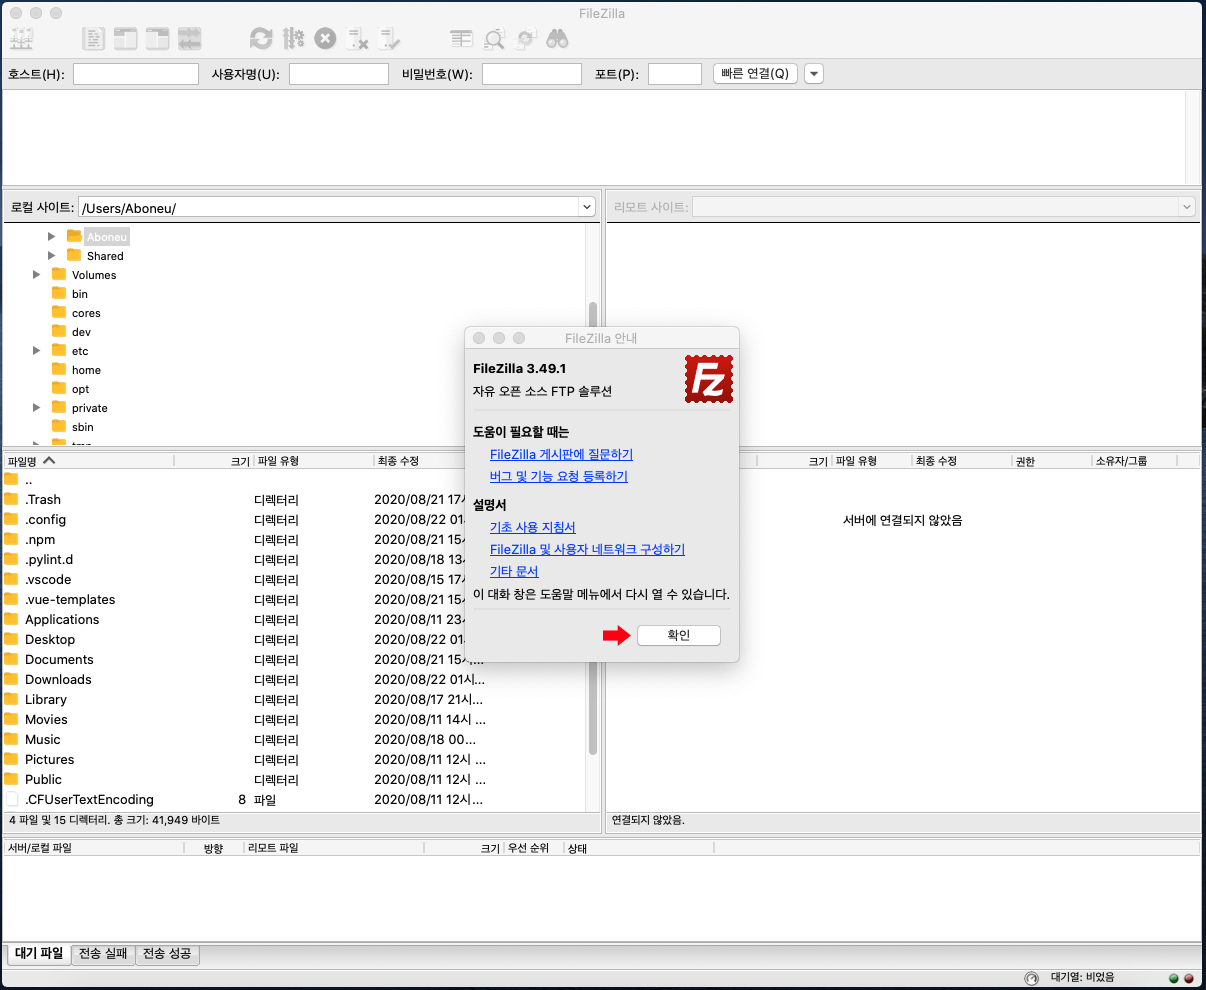Click the reconnect to last server icon

pos(389,39)
